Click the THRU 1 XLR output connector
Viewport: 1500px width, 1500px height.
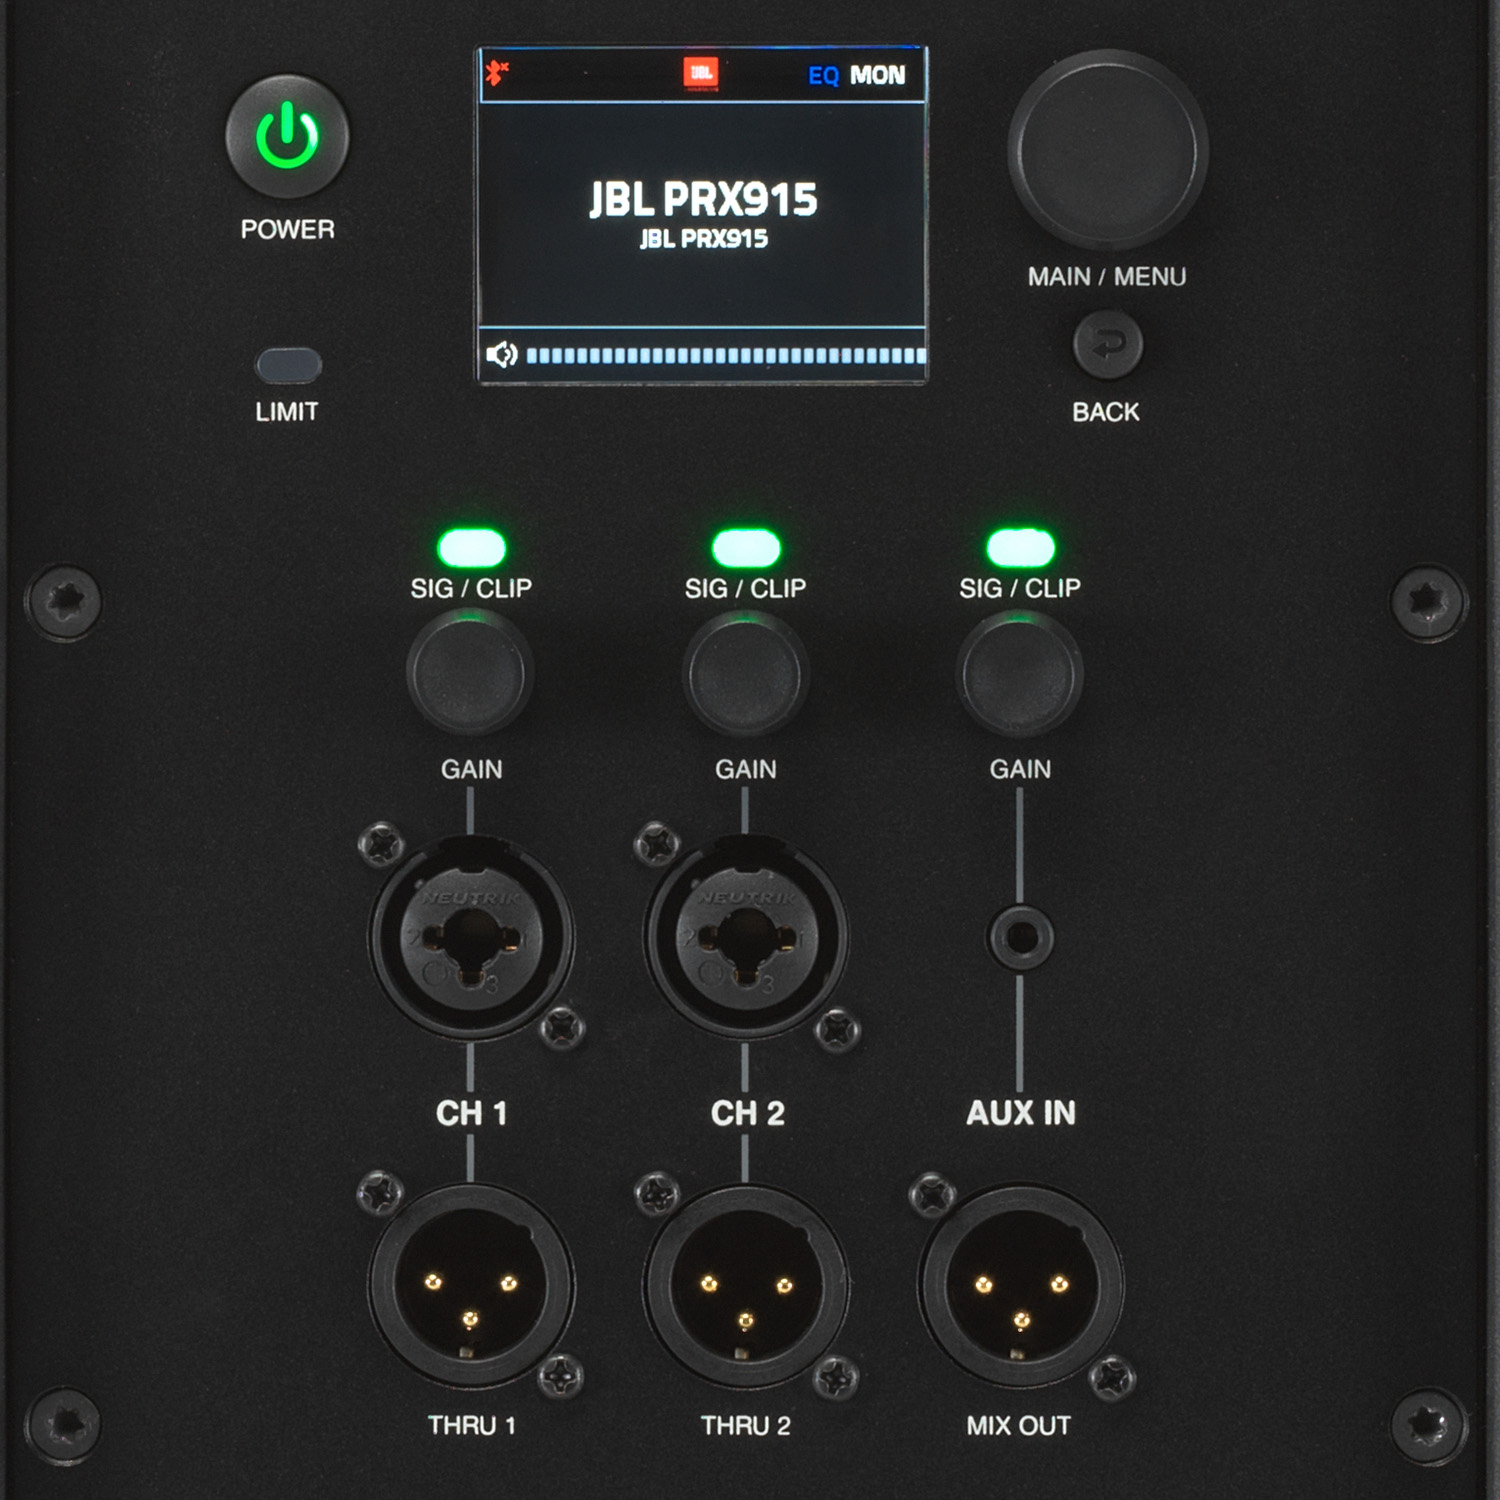(471, 1286)
